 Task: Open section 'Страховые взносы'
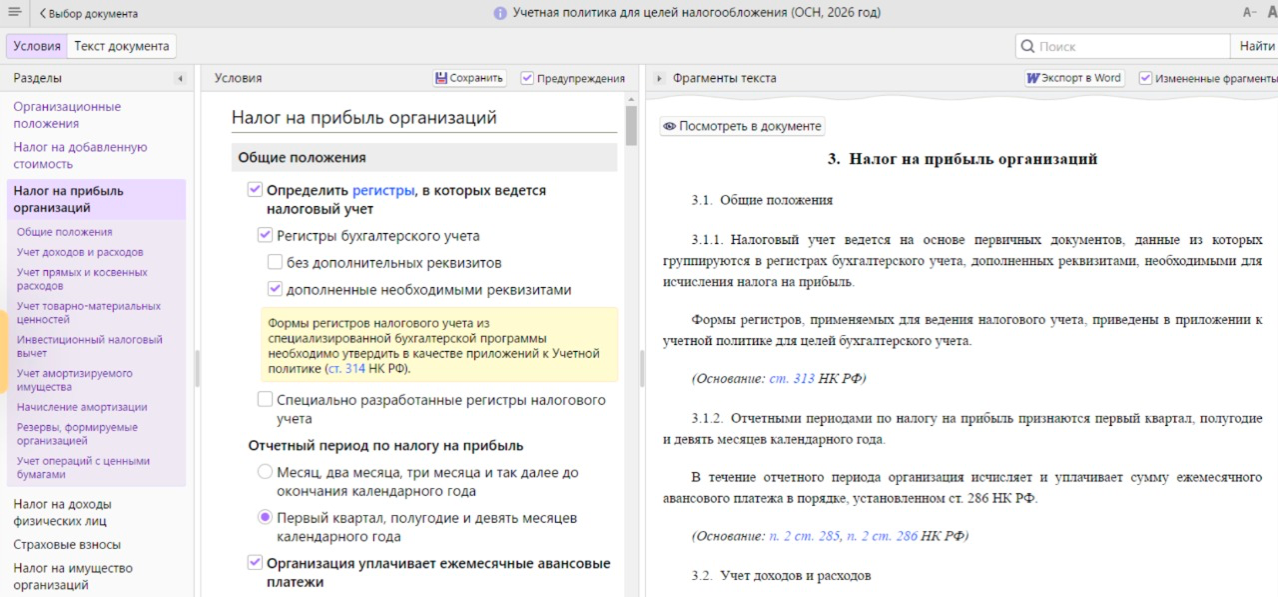click(x=67, y=545)
